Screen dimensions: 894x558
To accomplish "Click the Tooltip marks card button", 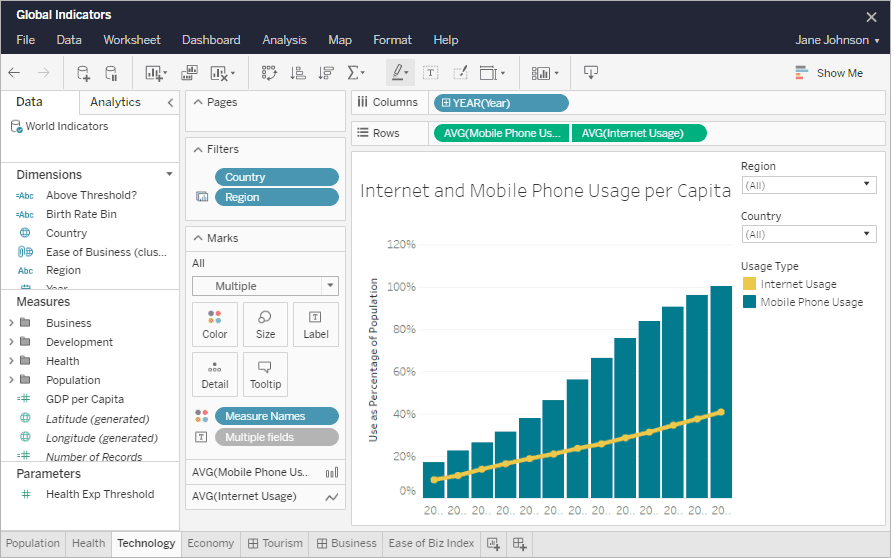I will (265, 374).
